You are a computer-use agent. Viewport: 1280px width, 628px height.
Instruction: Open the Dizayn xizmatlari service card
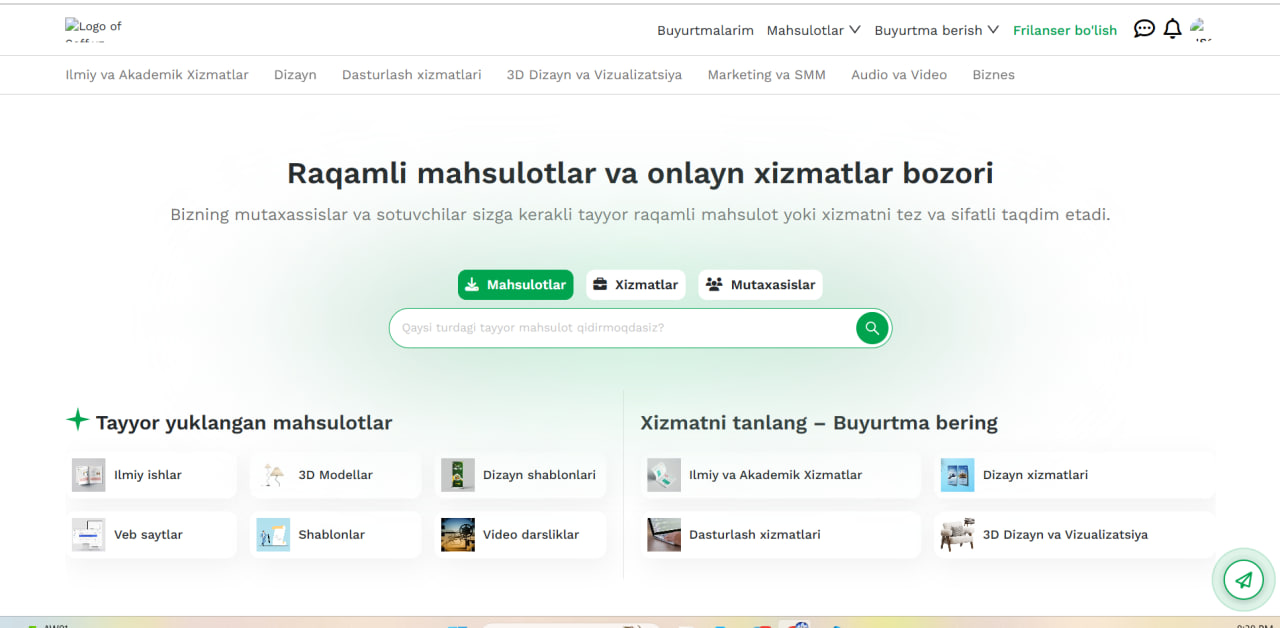[1074, 475]
